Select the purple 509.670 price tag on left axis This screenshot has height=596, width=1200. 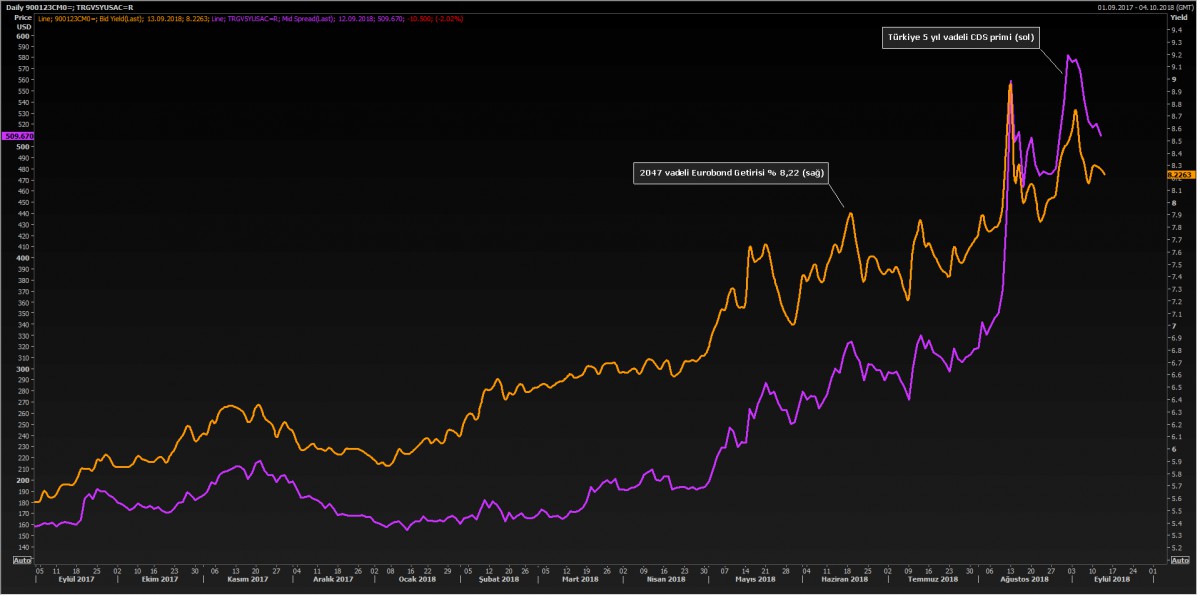point(17,135)
